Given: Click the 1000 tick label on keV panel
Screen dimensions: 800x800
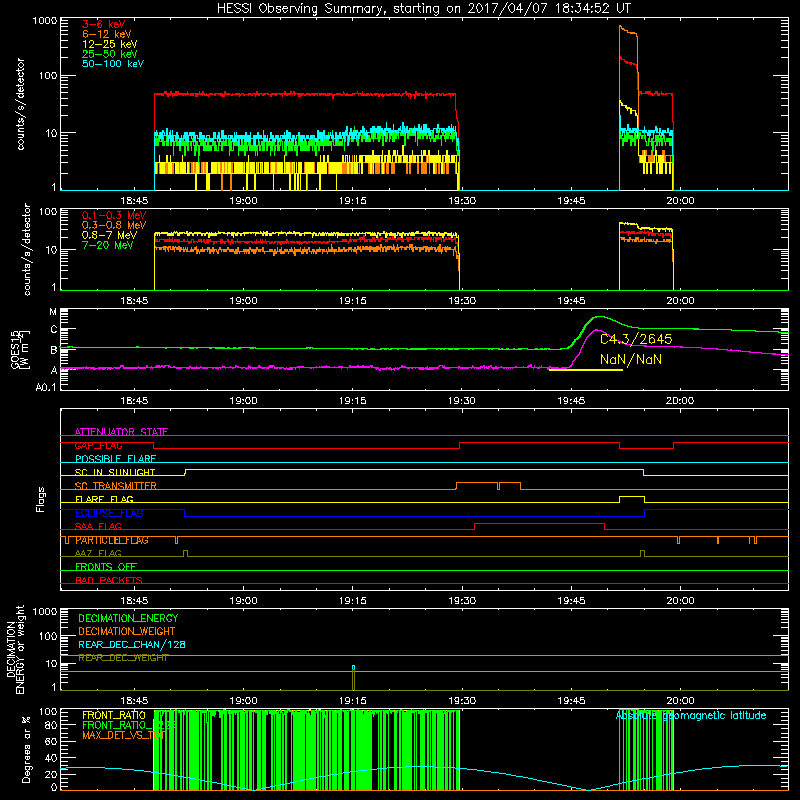Looking at the screenshot, I should 45,21.
